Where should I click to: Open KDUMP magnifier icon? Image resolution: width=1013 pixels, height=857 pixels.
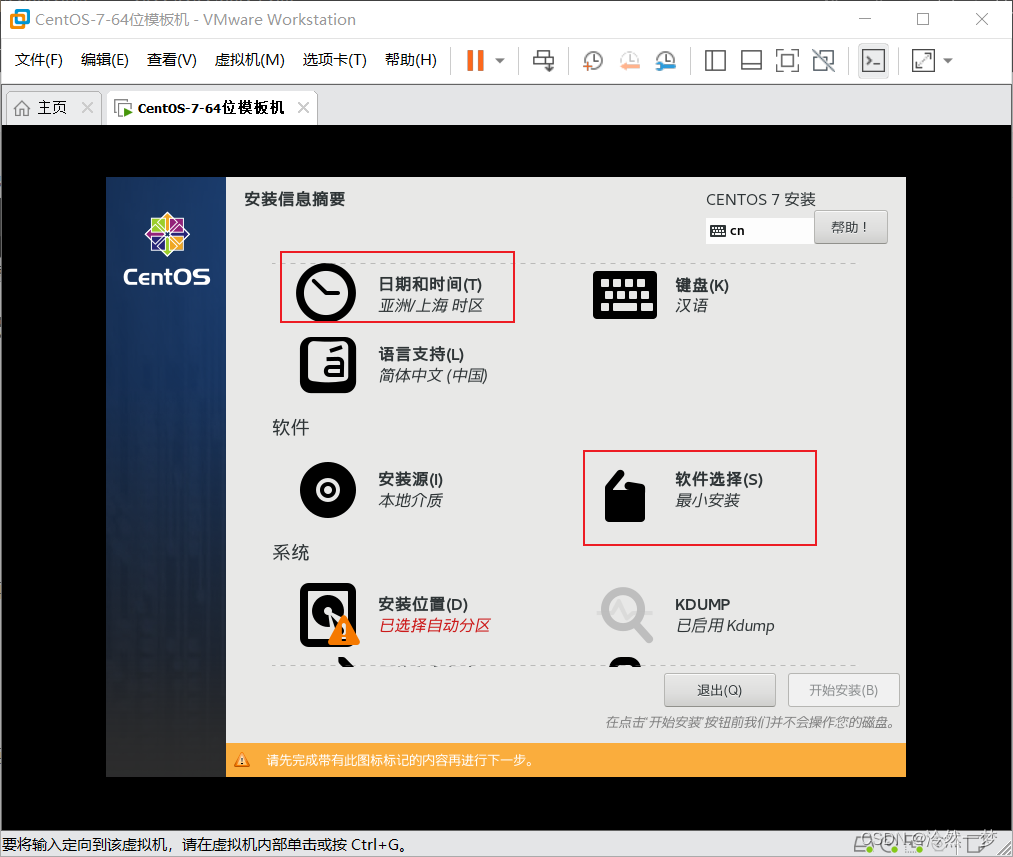point(627,614)
